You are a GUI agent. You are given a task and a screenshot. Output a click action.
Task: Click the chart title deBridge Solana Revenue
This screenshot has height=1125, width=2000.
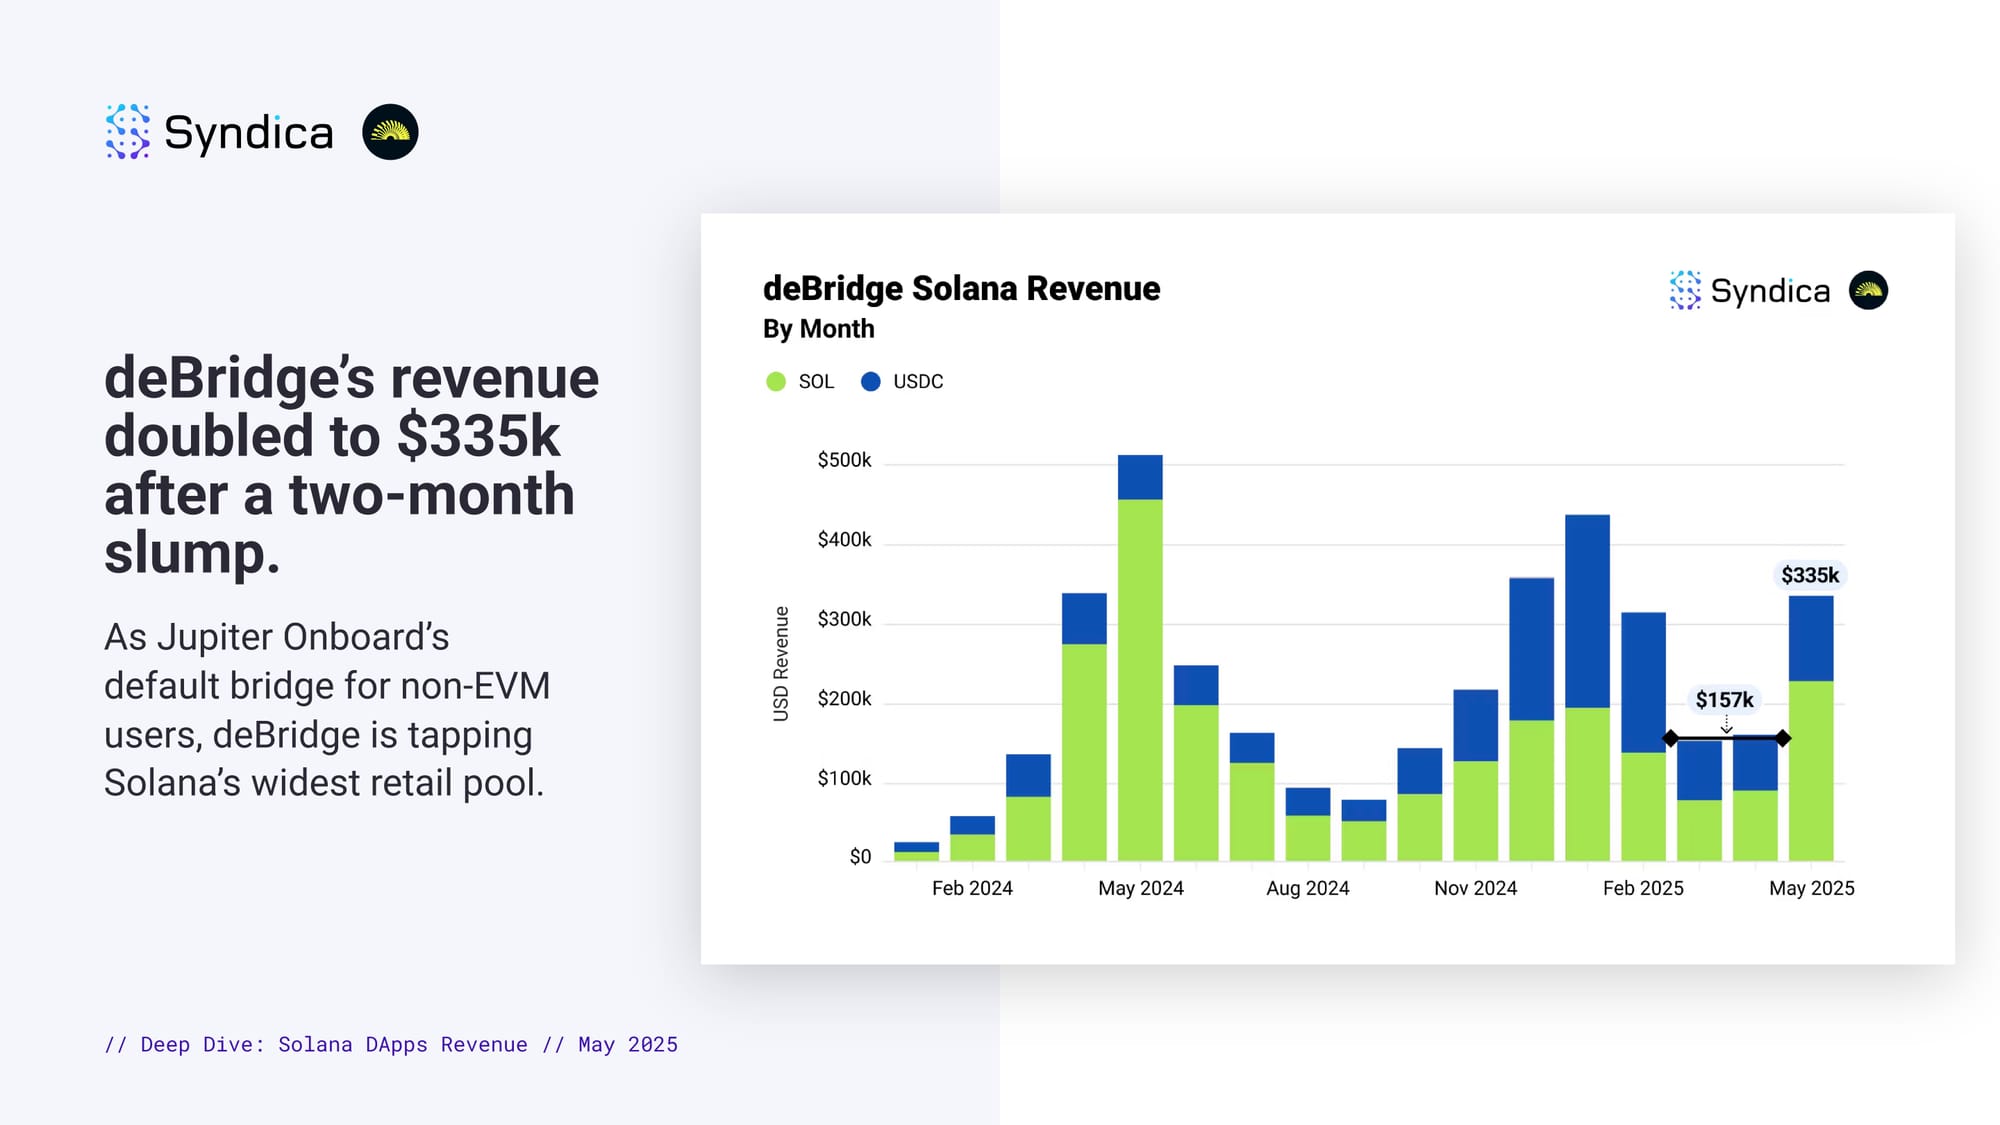[961, 288]
